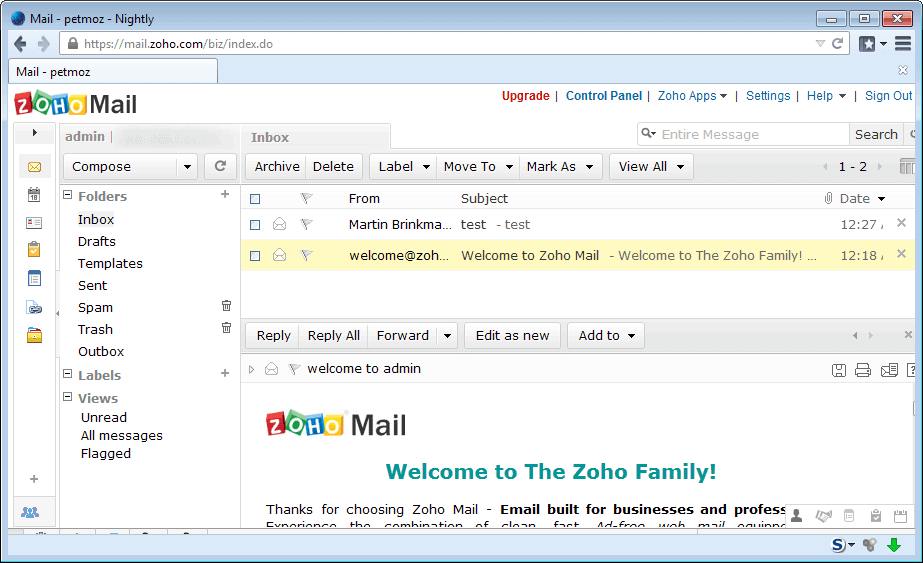Open message in new window icon
The width and height of the screenshot is (923, 563).
889,370
